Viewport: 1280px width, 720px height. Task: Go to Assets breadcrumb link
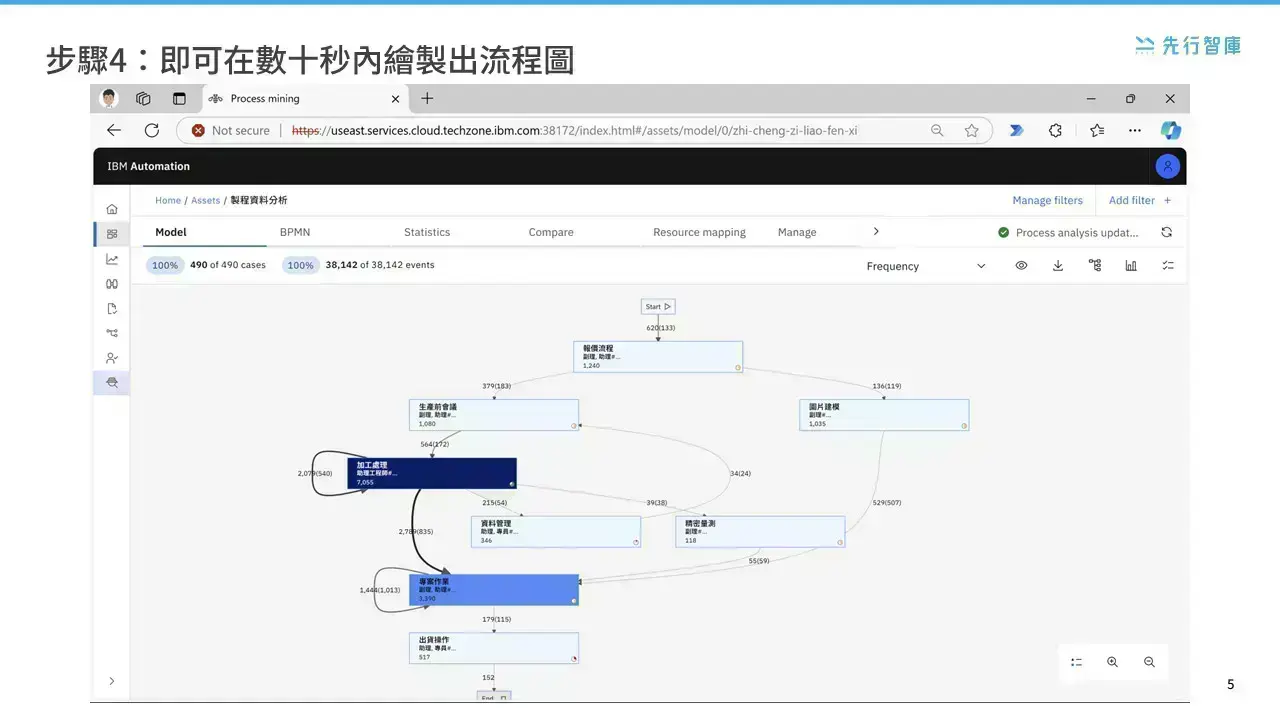(x=205, y=200)
